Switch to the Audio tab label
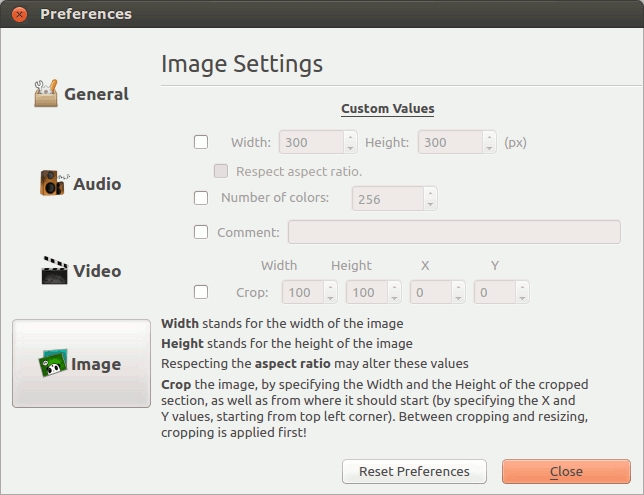 pos(97,184)
